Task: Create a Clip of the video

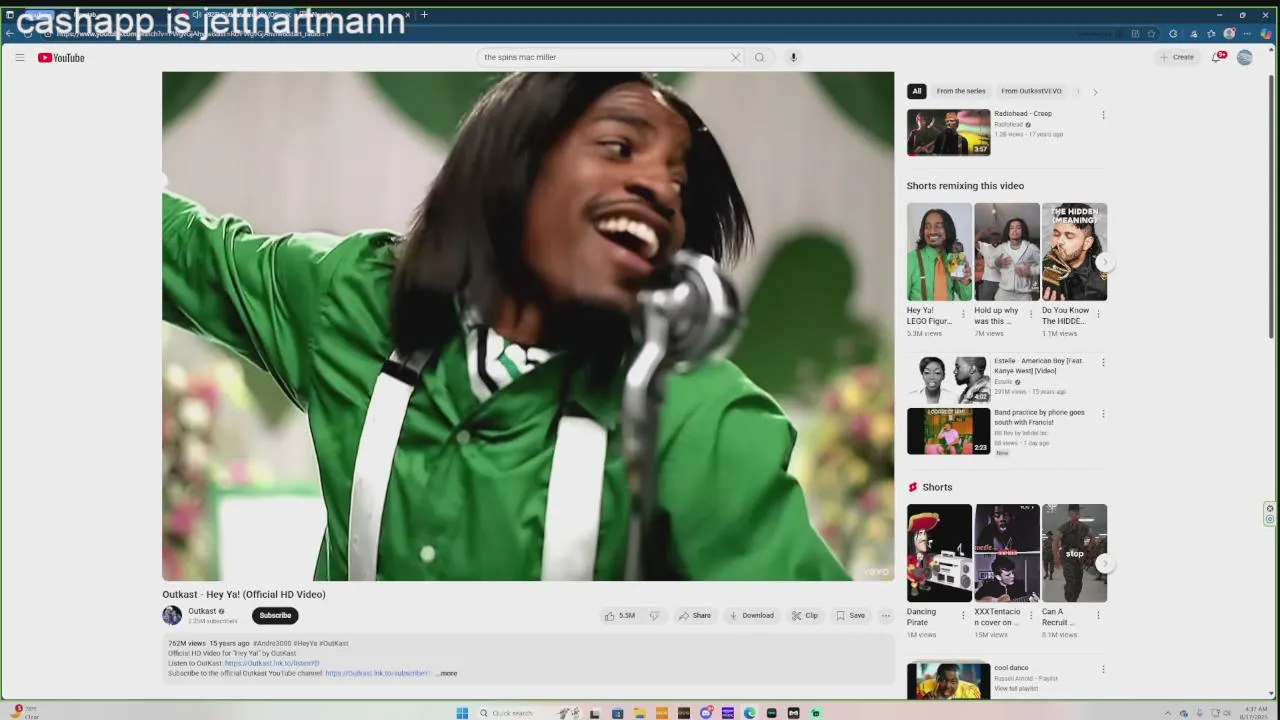Action: [805, 616]
